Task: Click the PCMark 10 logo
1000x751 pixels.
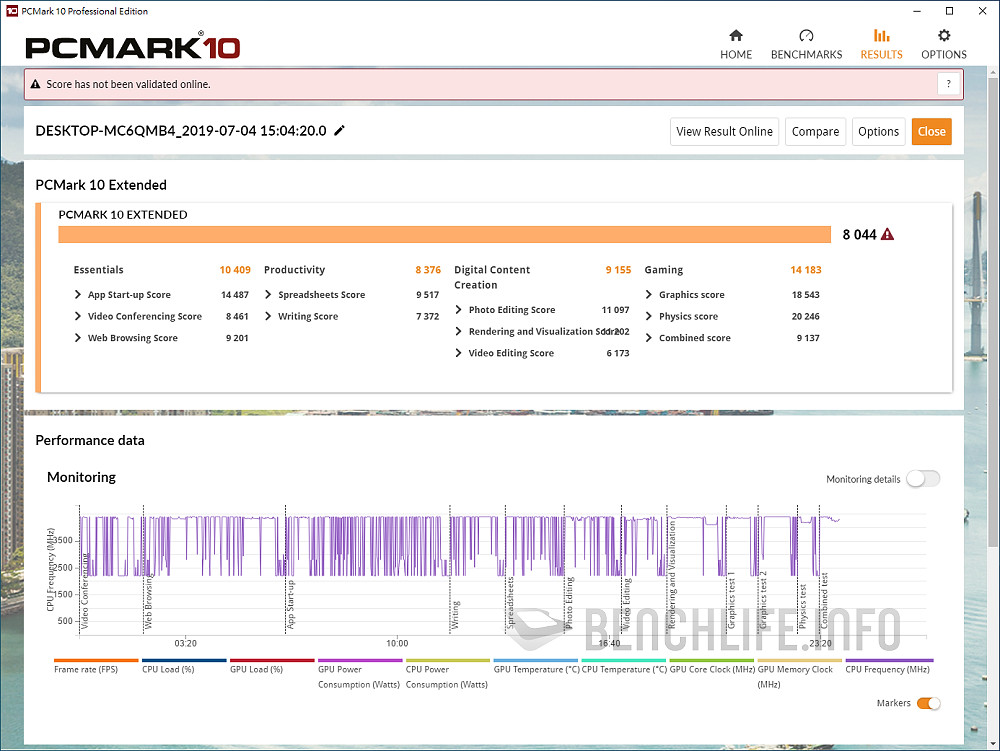Action: point(132,46)
